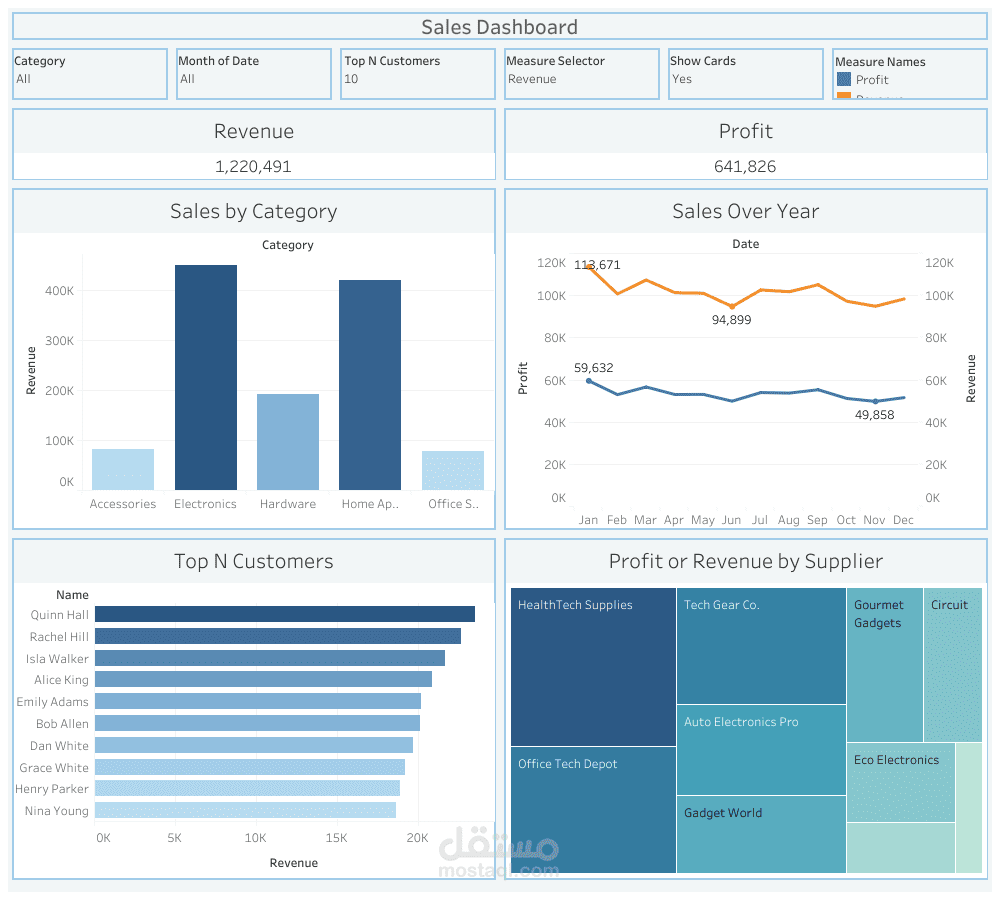Select the Emily Adams customer bar

[x=257, y=701]
